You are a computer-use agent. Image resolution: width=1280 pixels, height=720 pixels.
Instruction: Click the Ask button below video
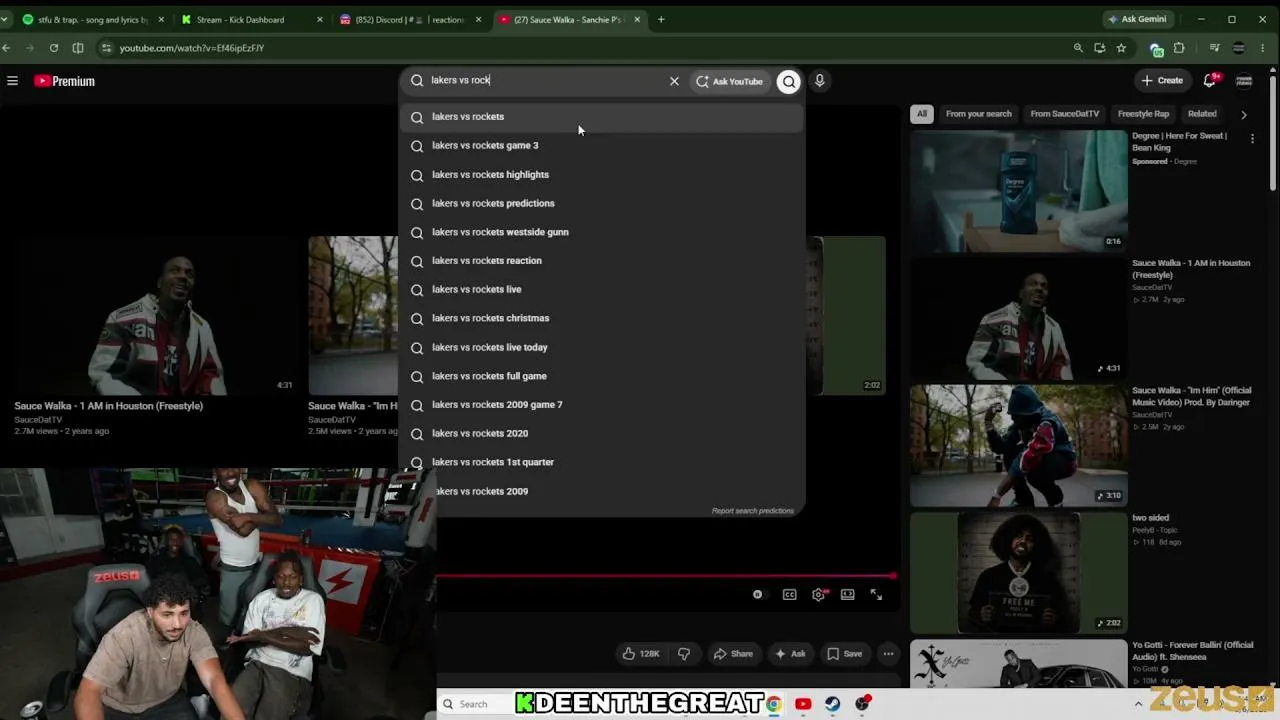[790, 654]
